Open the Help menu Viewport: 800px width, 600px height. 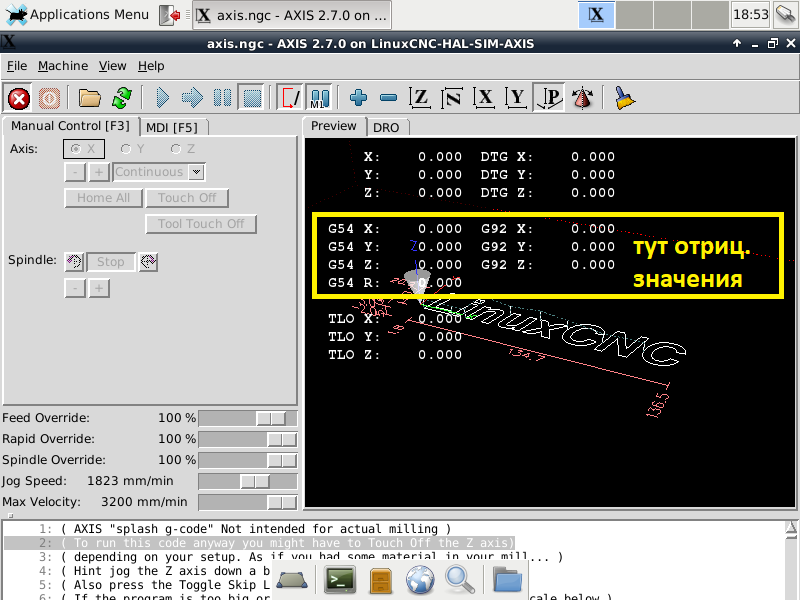151,66
